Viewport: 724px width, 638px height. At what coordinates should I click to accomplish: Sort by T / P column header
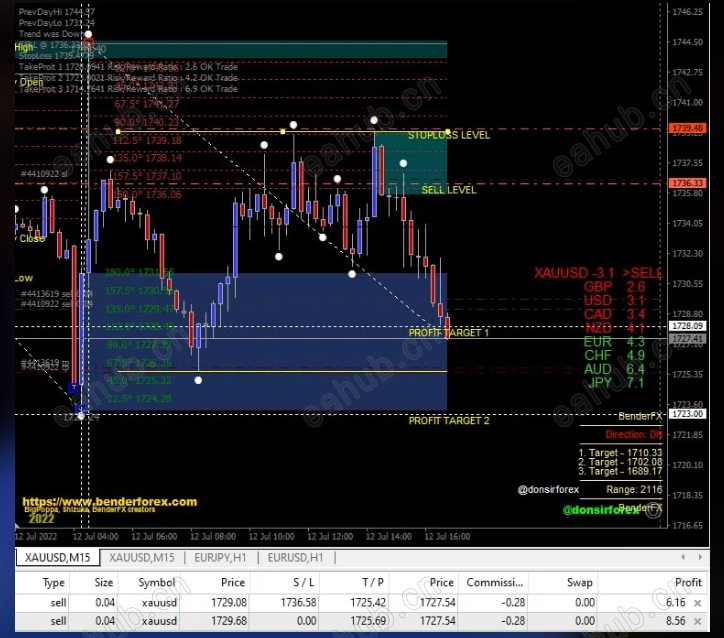pyautogui.click(x=373, y=583)
